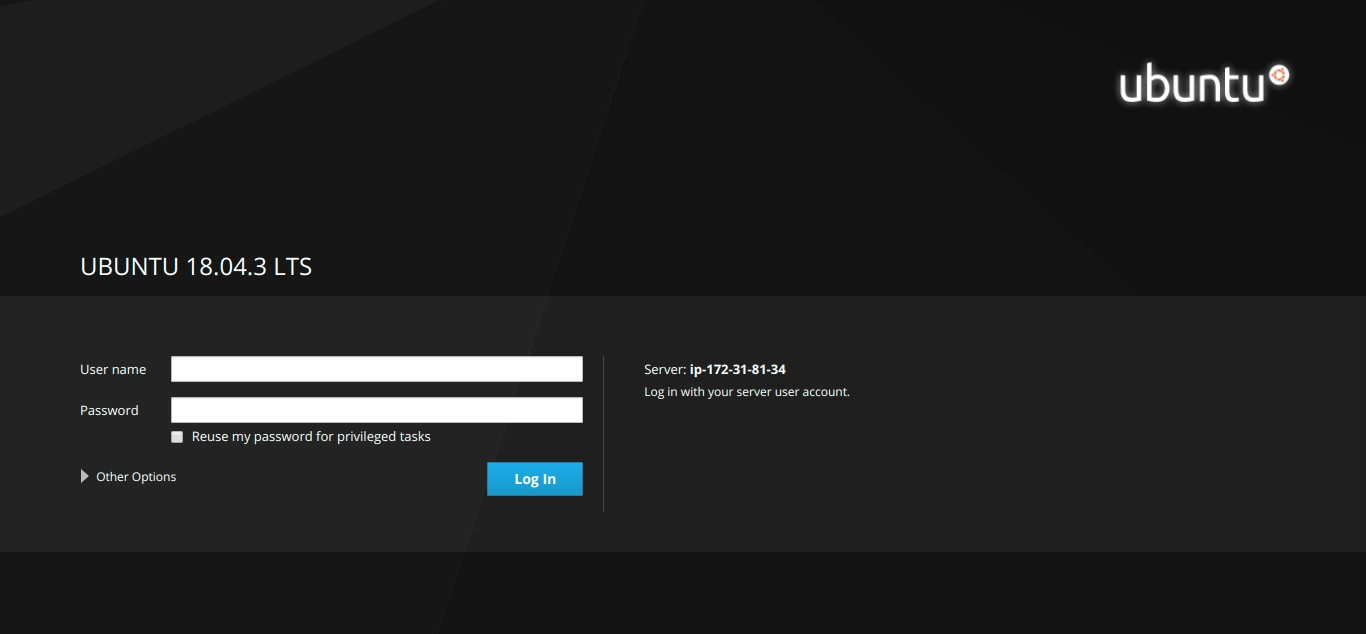Click 'Log in with your server user account.' text
The width and height of the screenshot is (1366, 634).
[x=747, y=392]
